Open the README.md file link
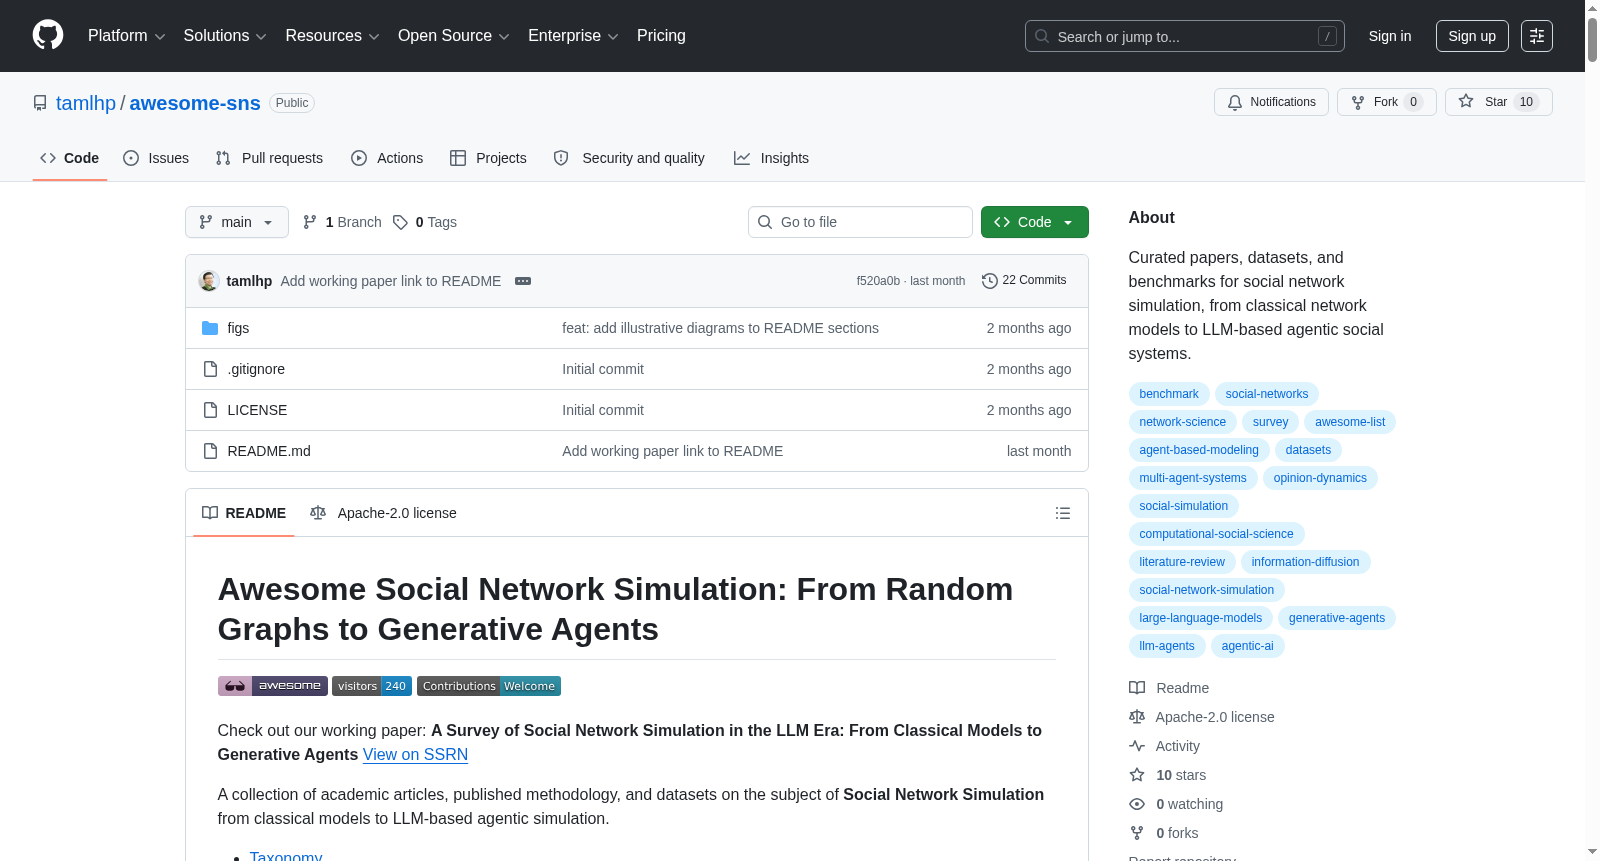The image size is (1600, 861). click(269, 451)
